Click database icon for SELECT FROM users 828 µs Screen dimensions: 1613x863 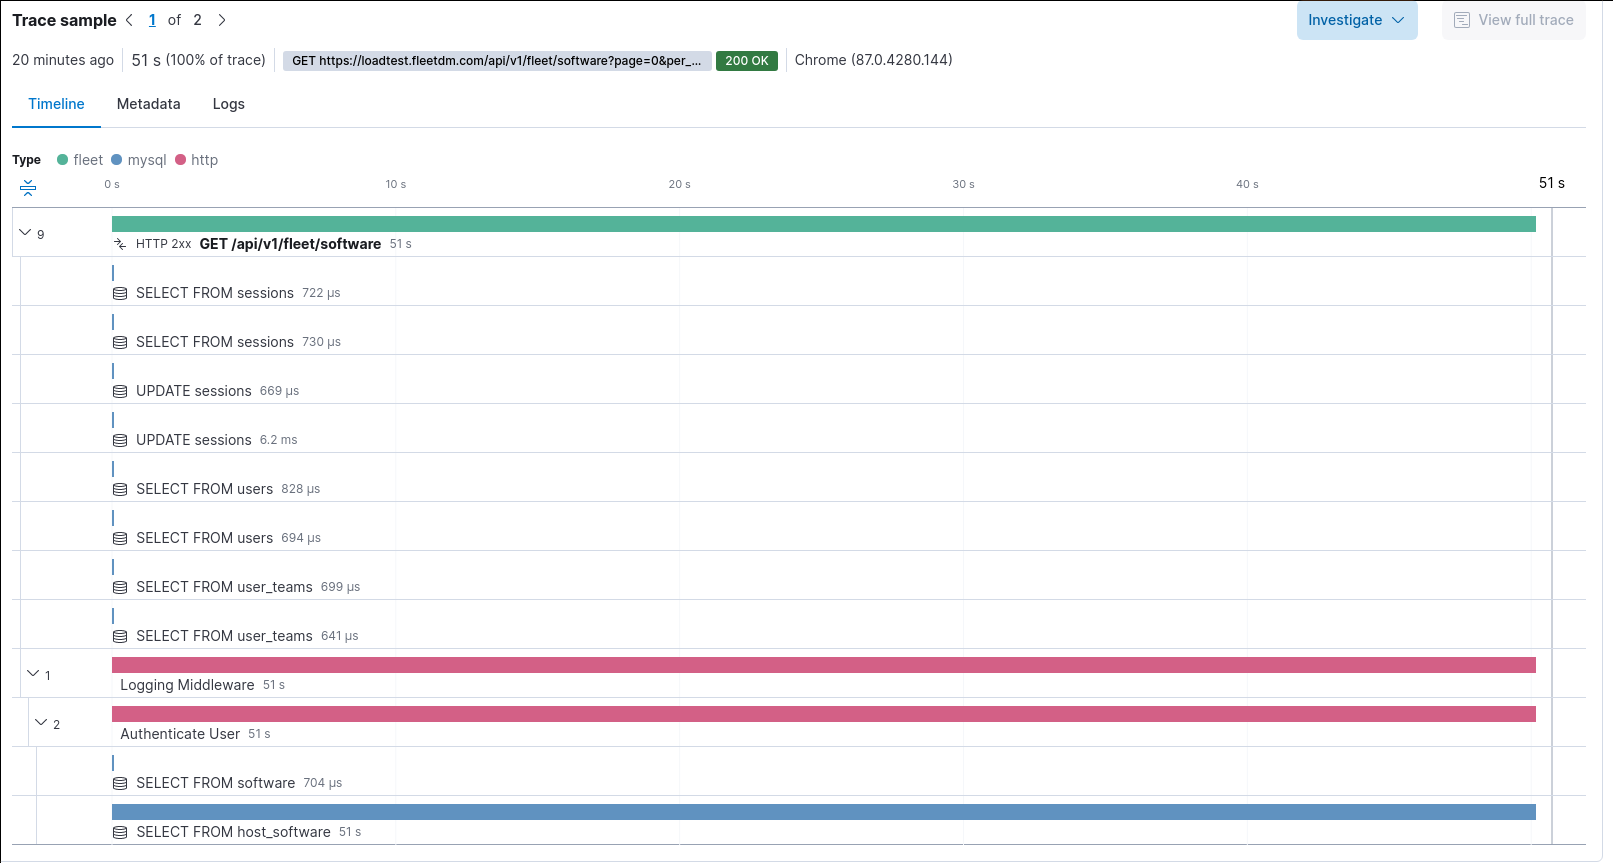tap(120, 490)
